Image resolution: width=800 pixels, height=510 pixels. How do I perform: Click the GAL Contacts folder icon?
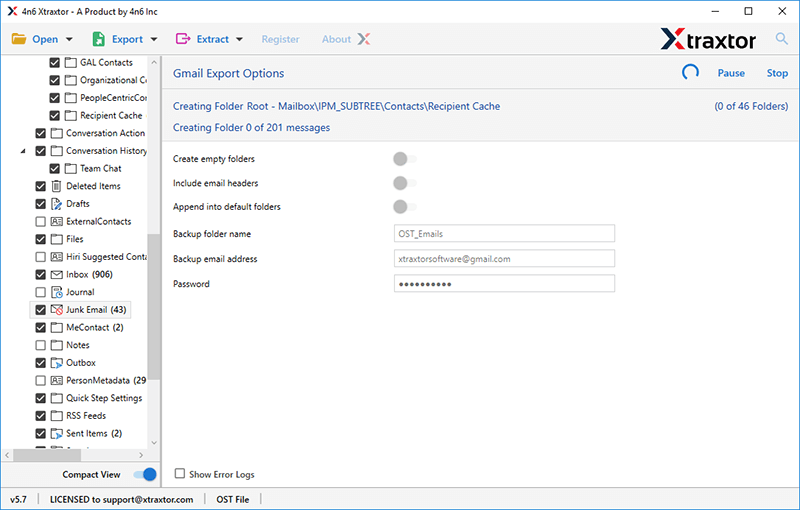[71, 62]
